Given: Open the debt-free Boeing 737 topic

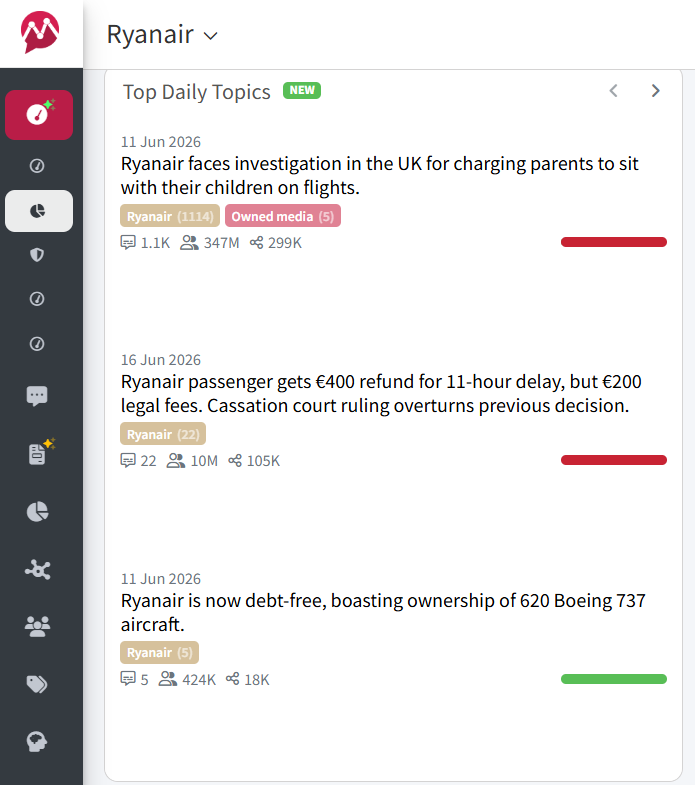Looking at the screenshot, I should 383,612.
